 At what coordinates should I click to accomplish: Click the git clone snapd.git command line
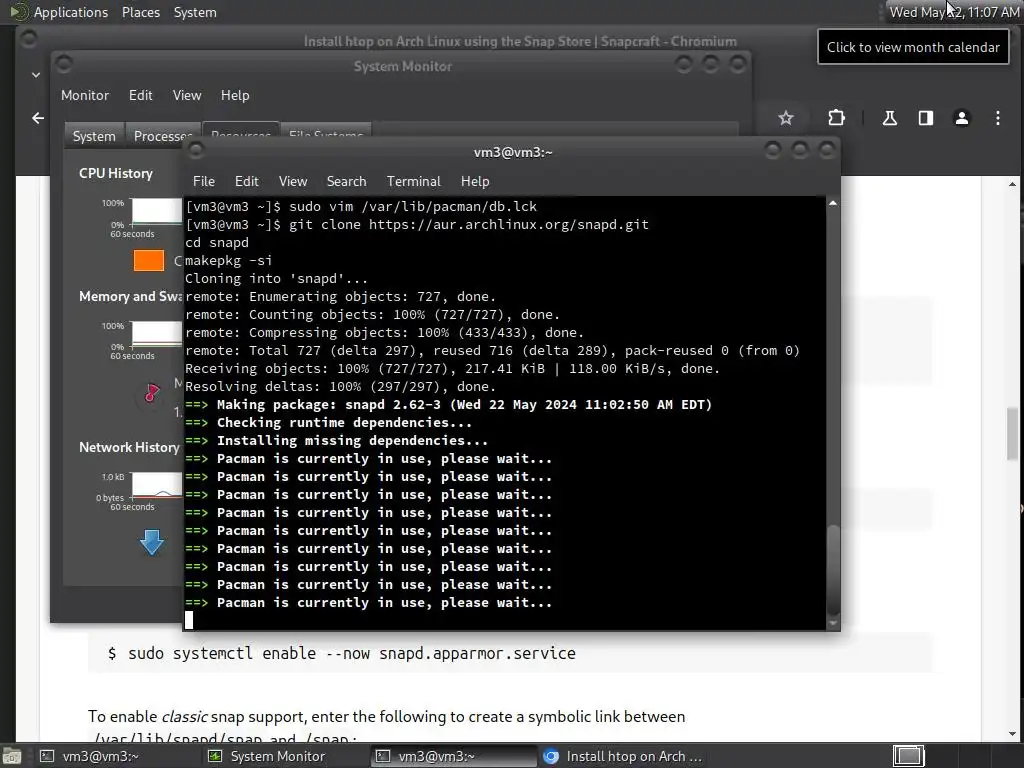[x=417, y=225]
